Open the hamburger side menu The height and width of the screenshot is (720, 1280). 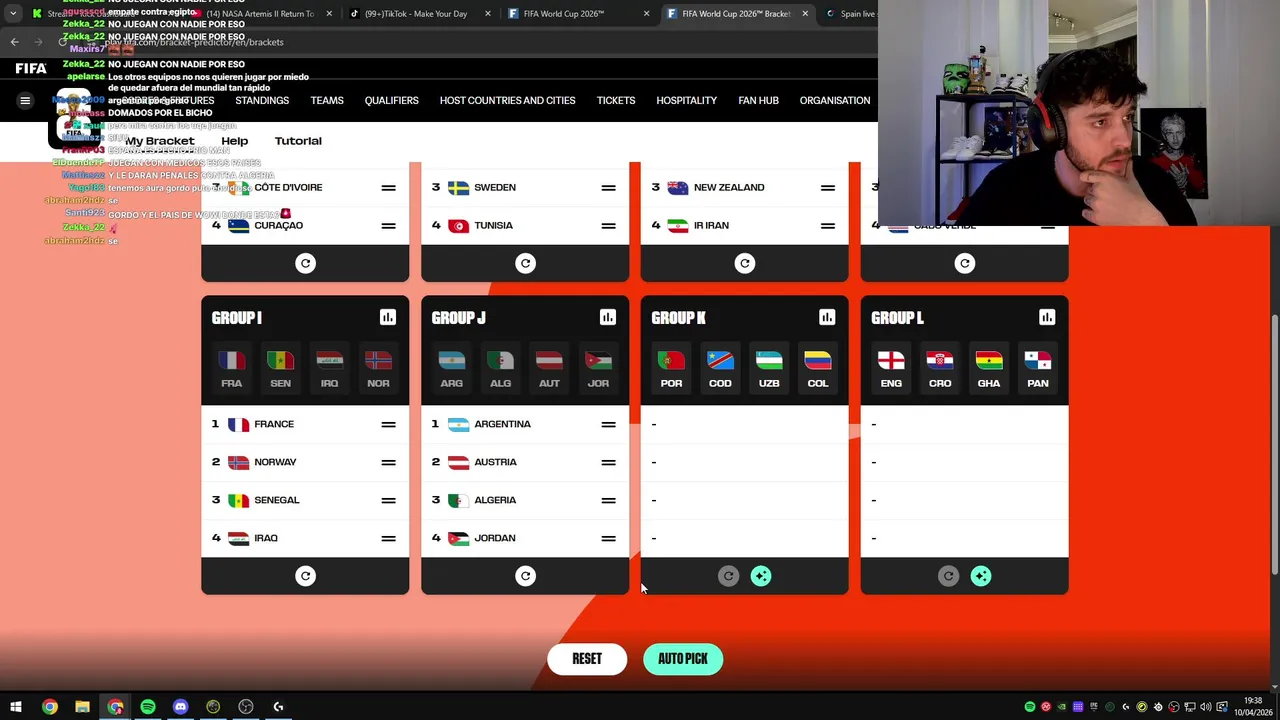[26, 100]
